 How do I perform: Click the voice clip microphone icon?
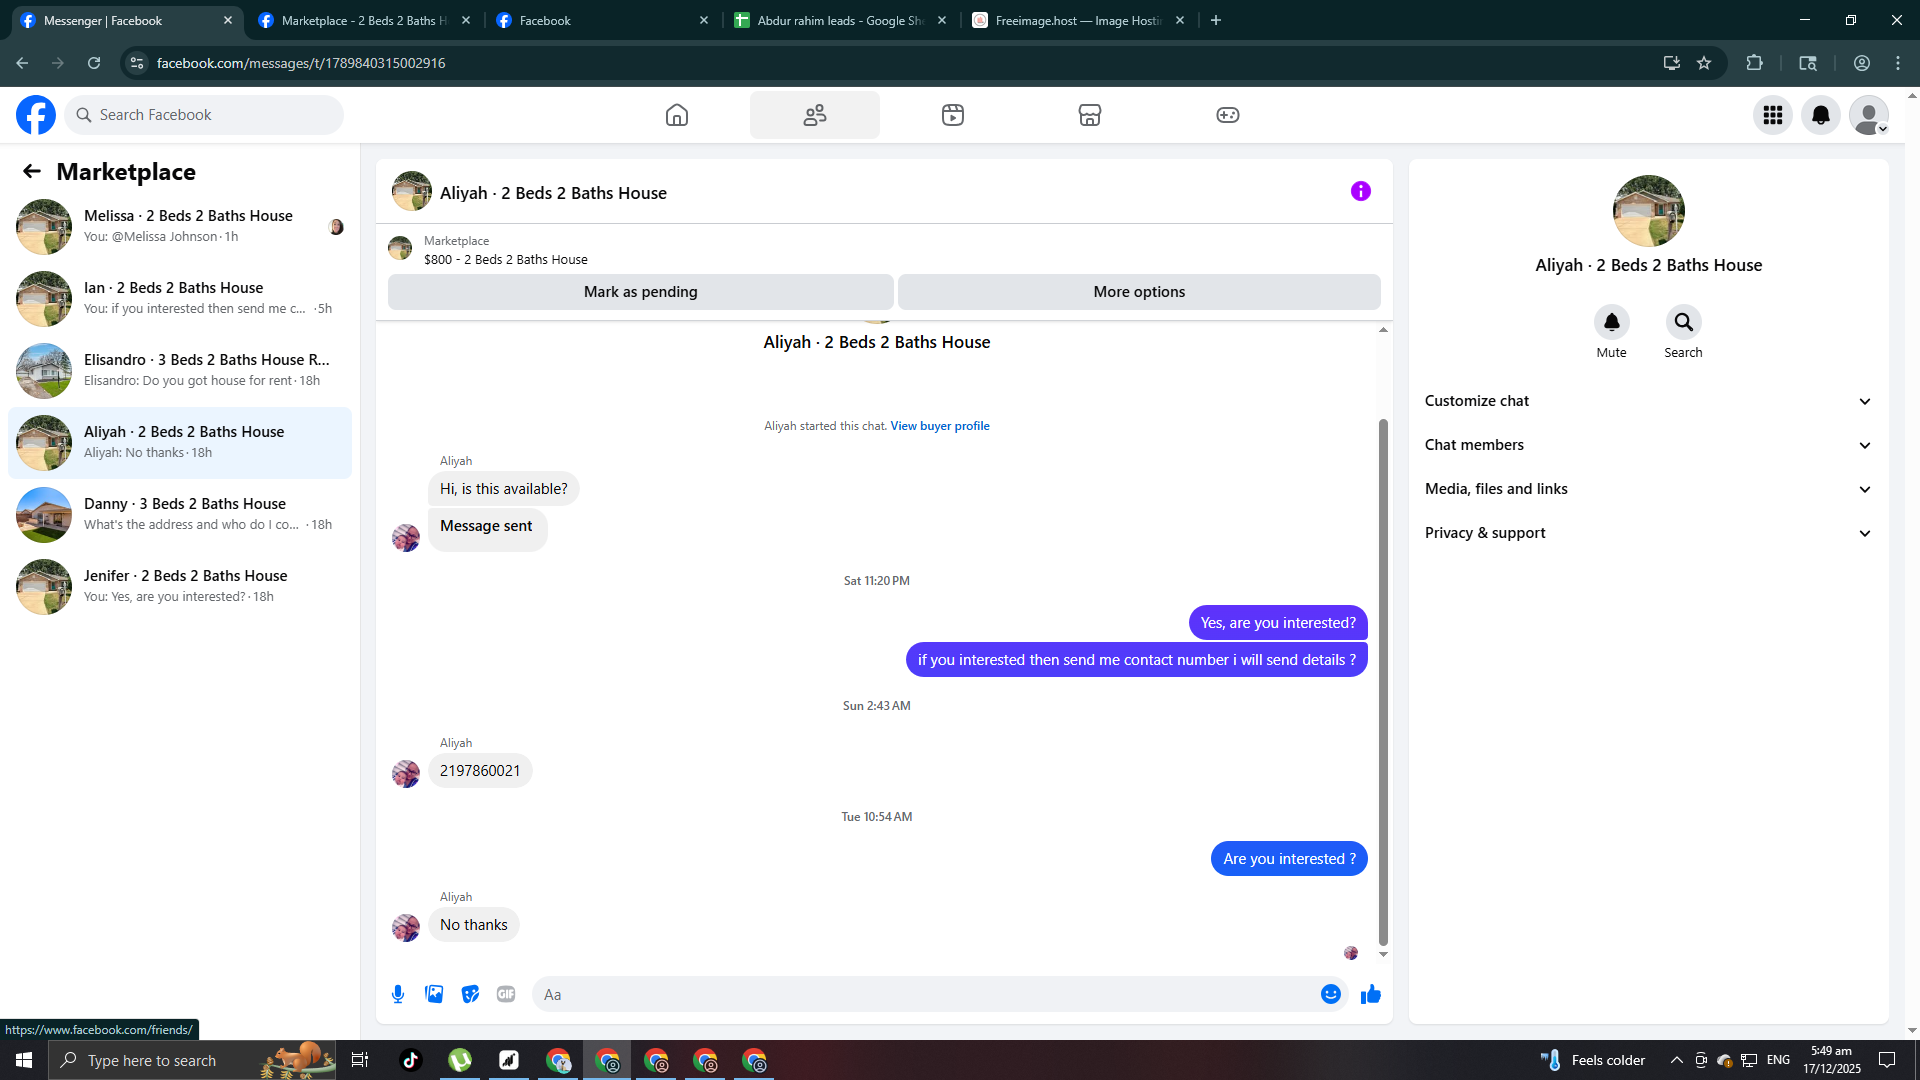tap(398, 994)
